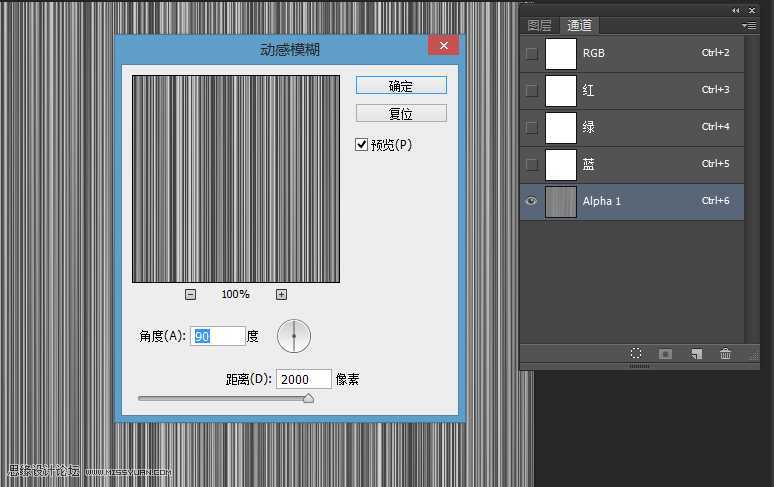774x487 pixels.
Task: Show the RGB composite channel
Action: pyautogui.click(x=531, y=53)
